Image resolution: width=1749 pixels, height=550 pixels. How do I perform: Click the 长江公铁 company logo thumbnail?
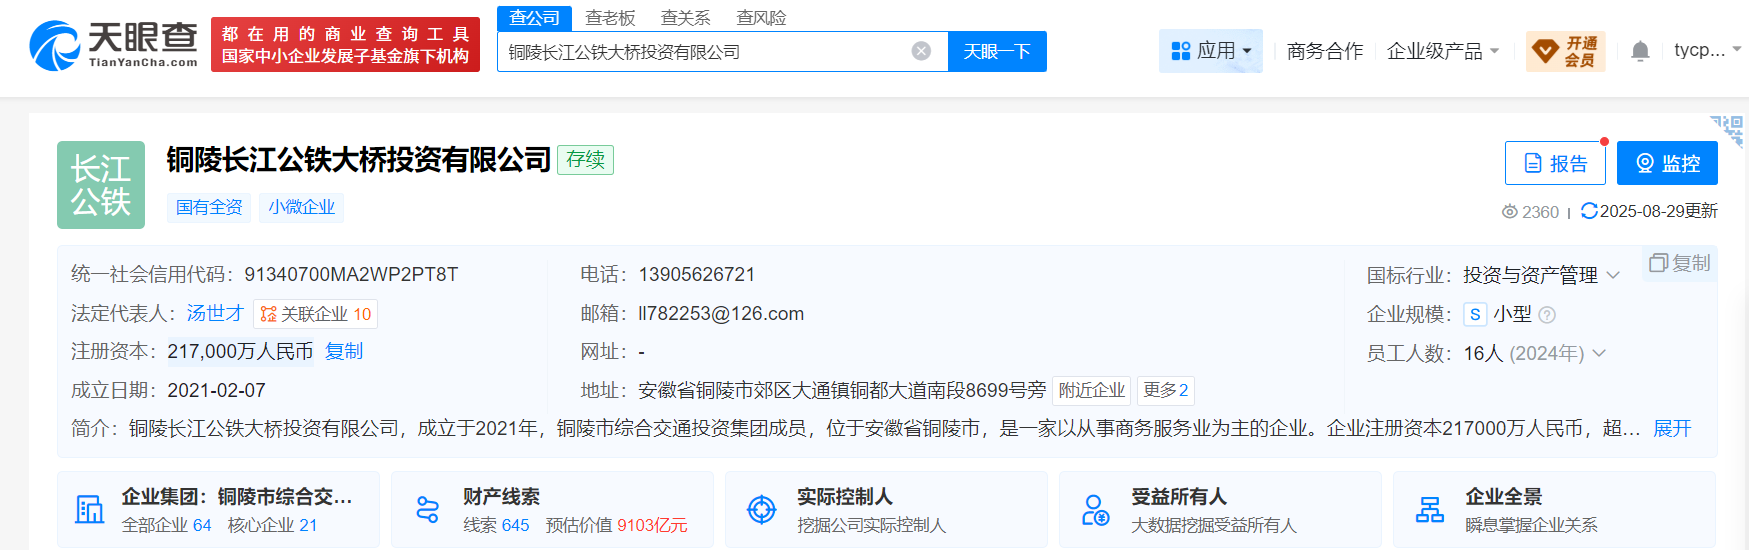pos(101,185)
